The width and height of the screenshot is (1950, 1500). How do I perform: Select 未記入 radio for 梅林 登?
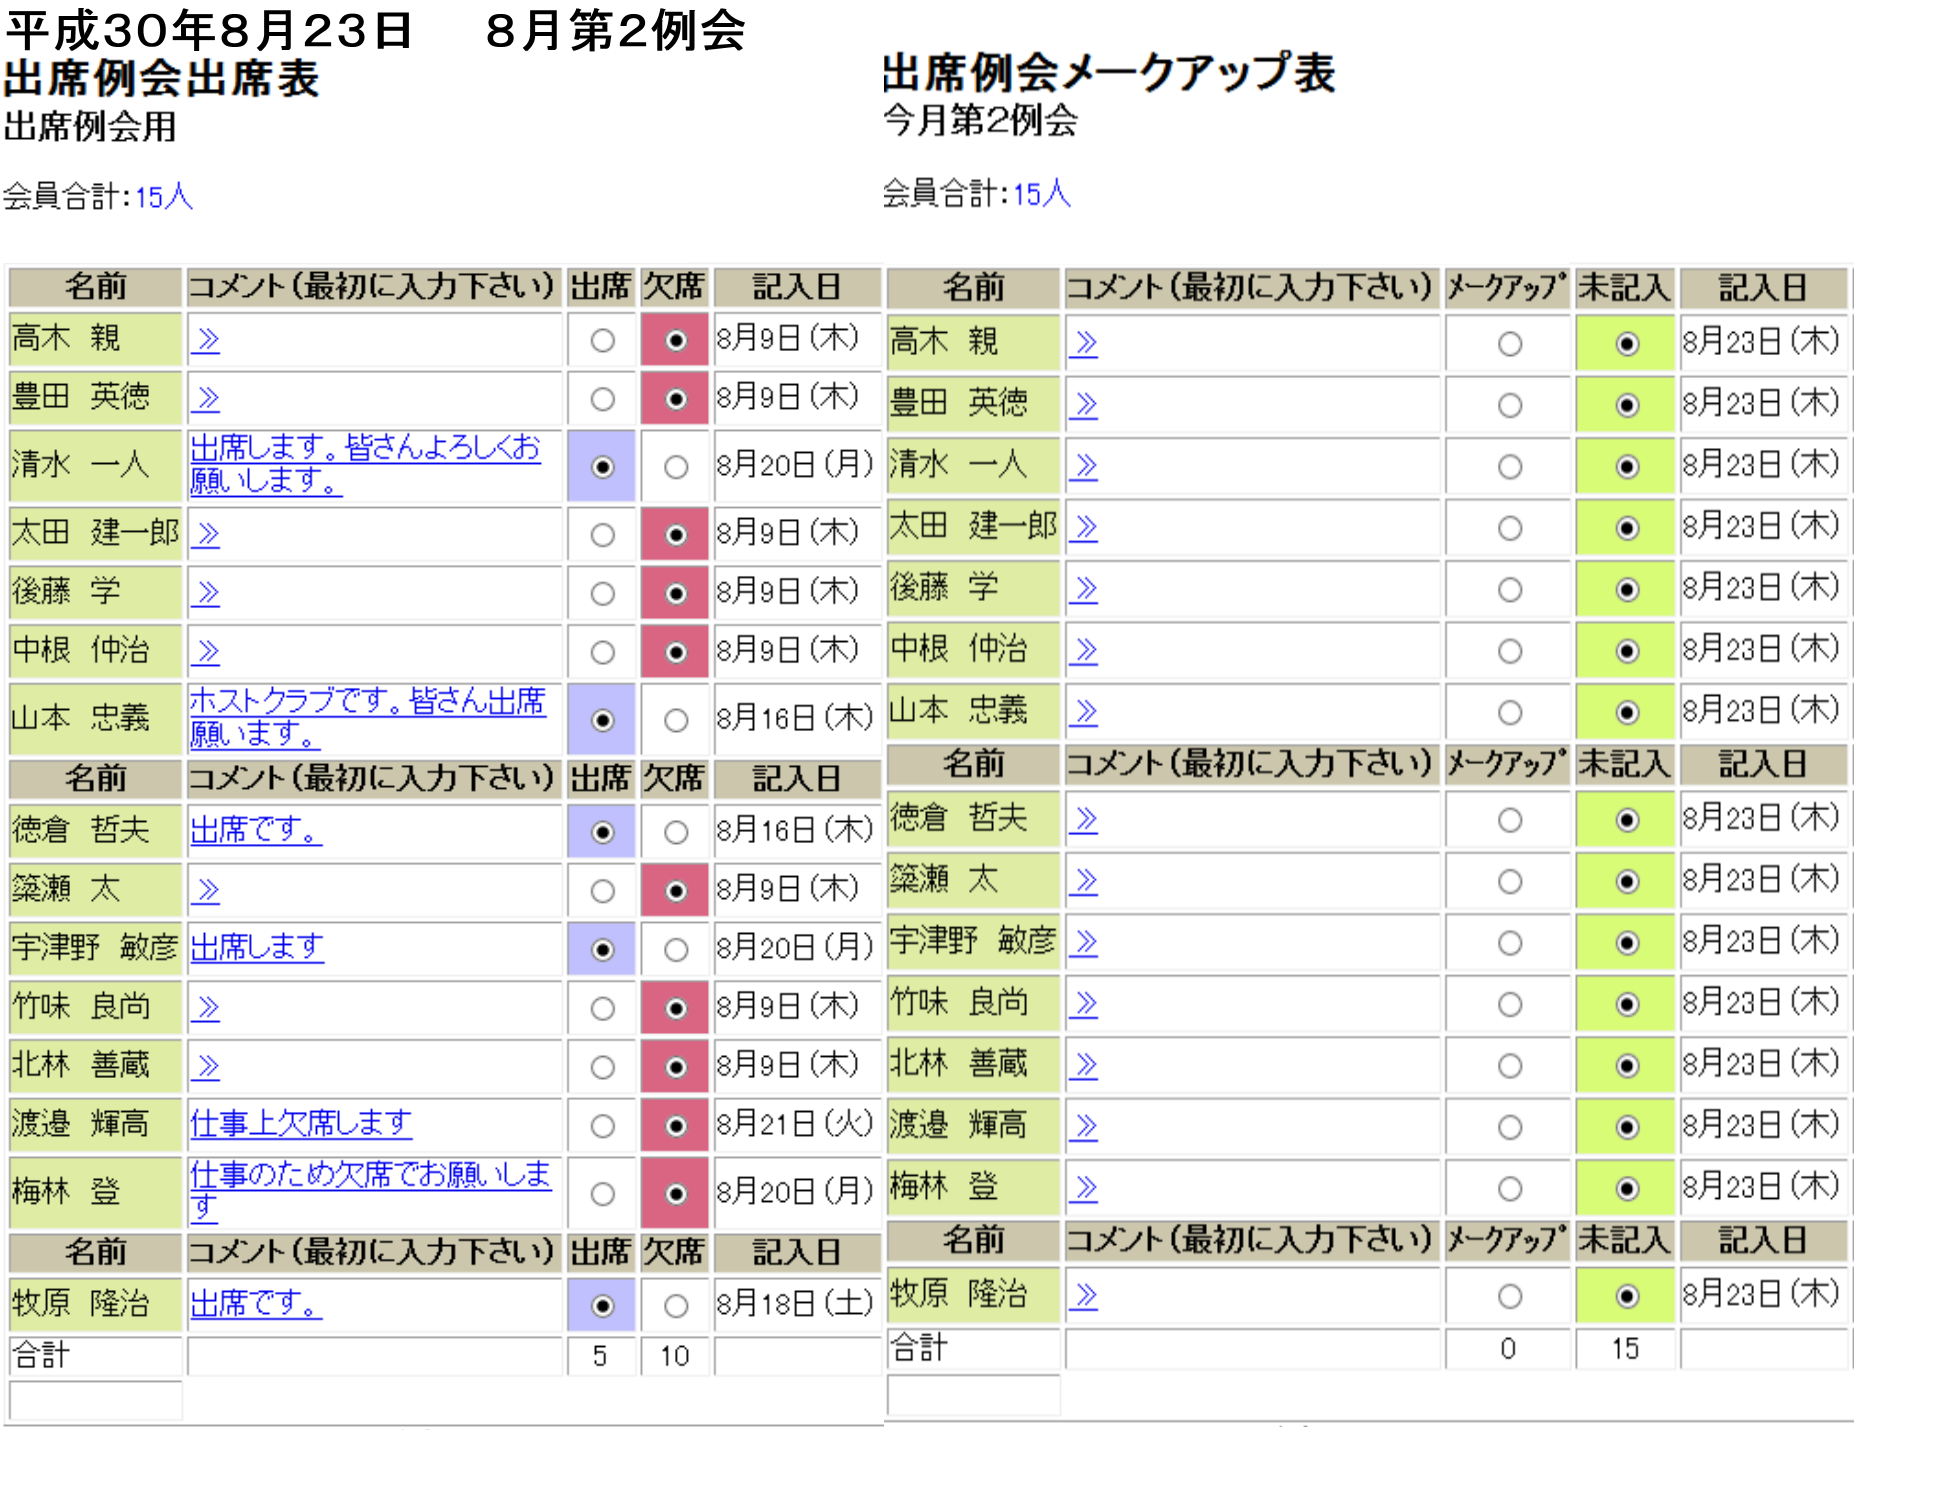tap(1627, 1189)
